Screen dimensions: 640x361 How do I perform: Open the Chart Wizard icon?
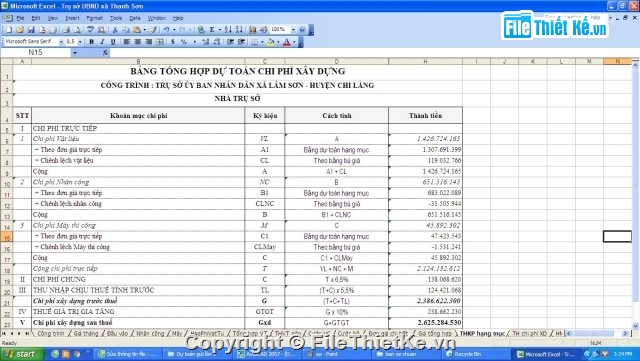[253, 30]
